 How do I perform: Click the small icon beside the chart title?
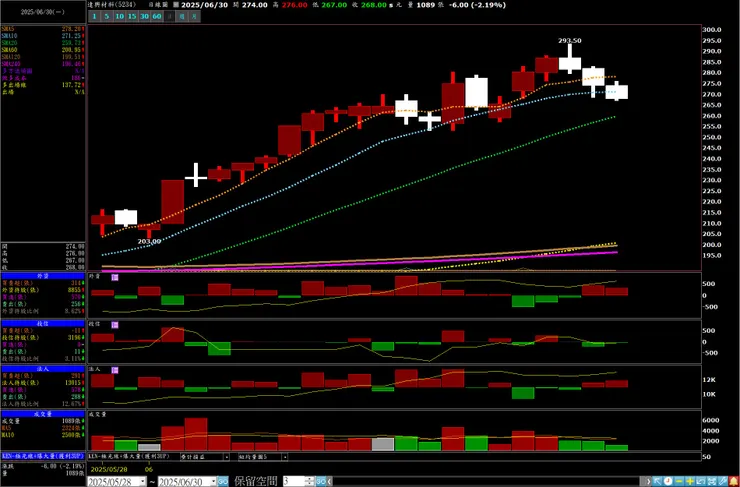click(176, 5)
